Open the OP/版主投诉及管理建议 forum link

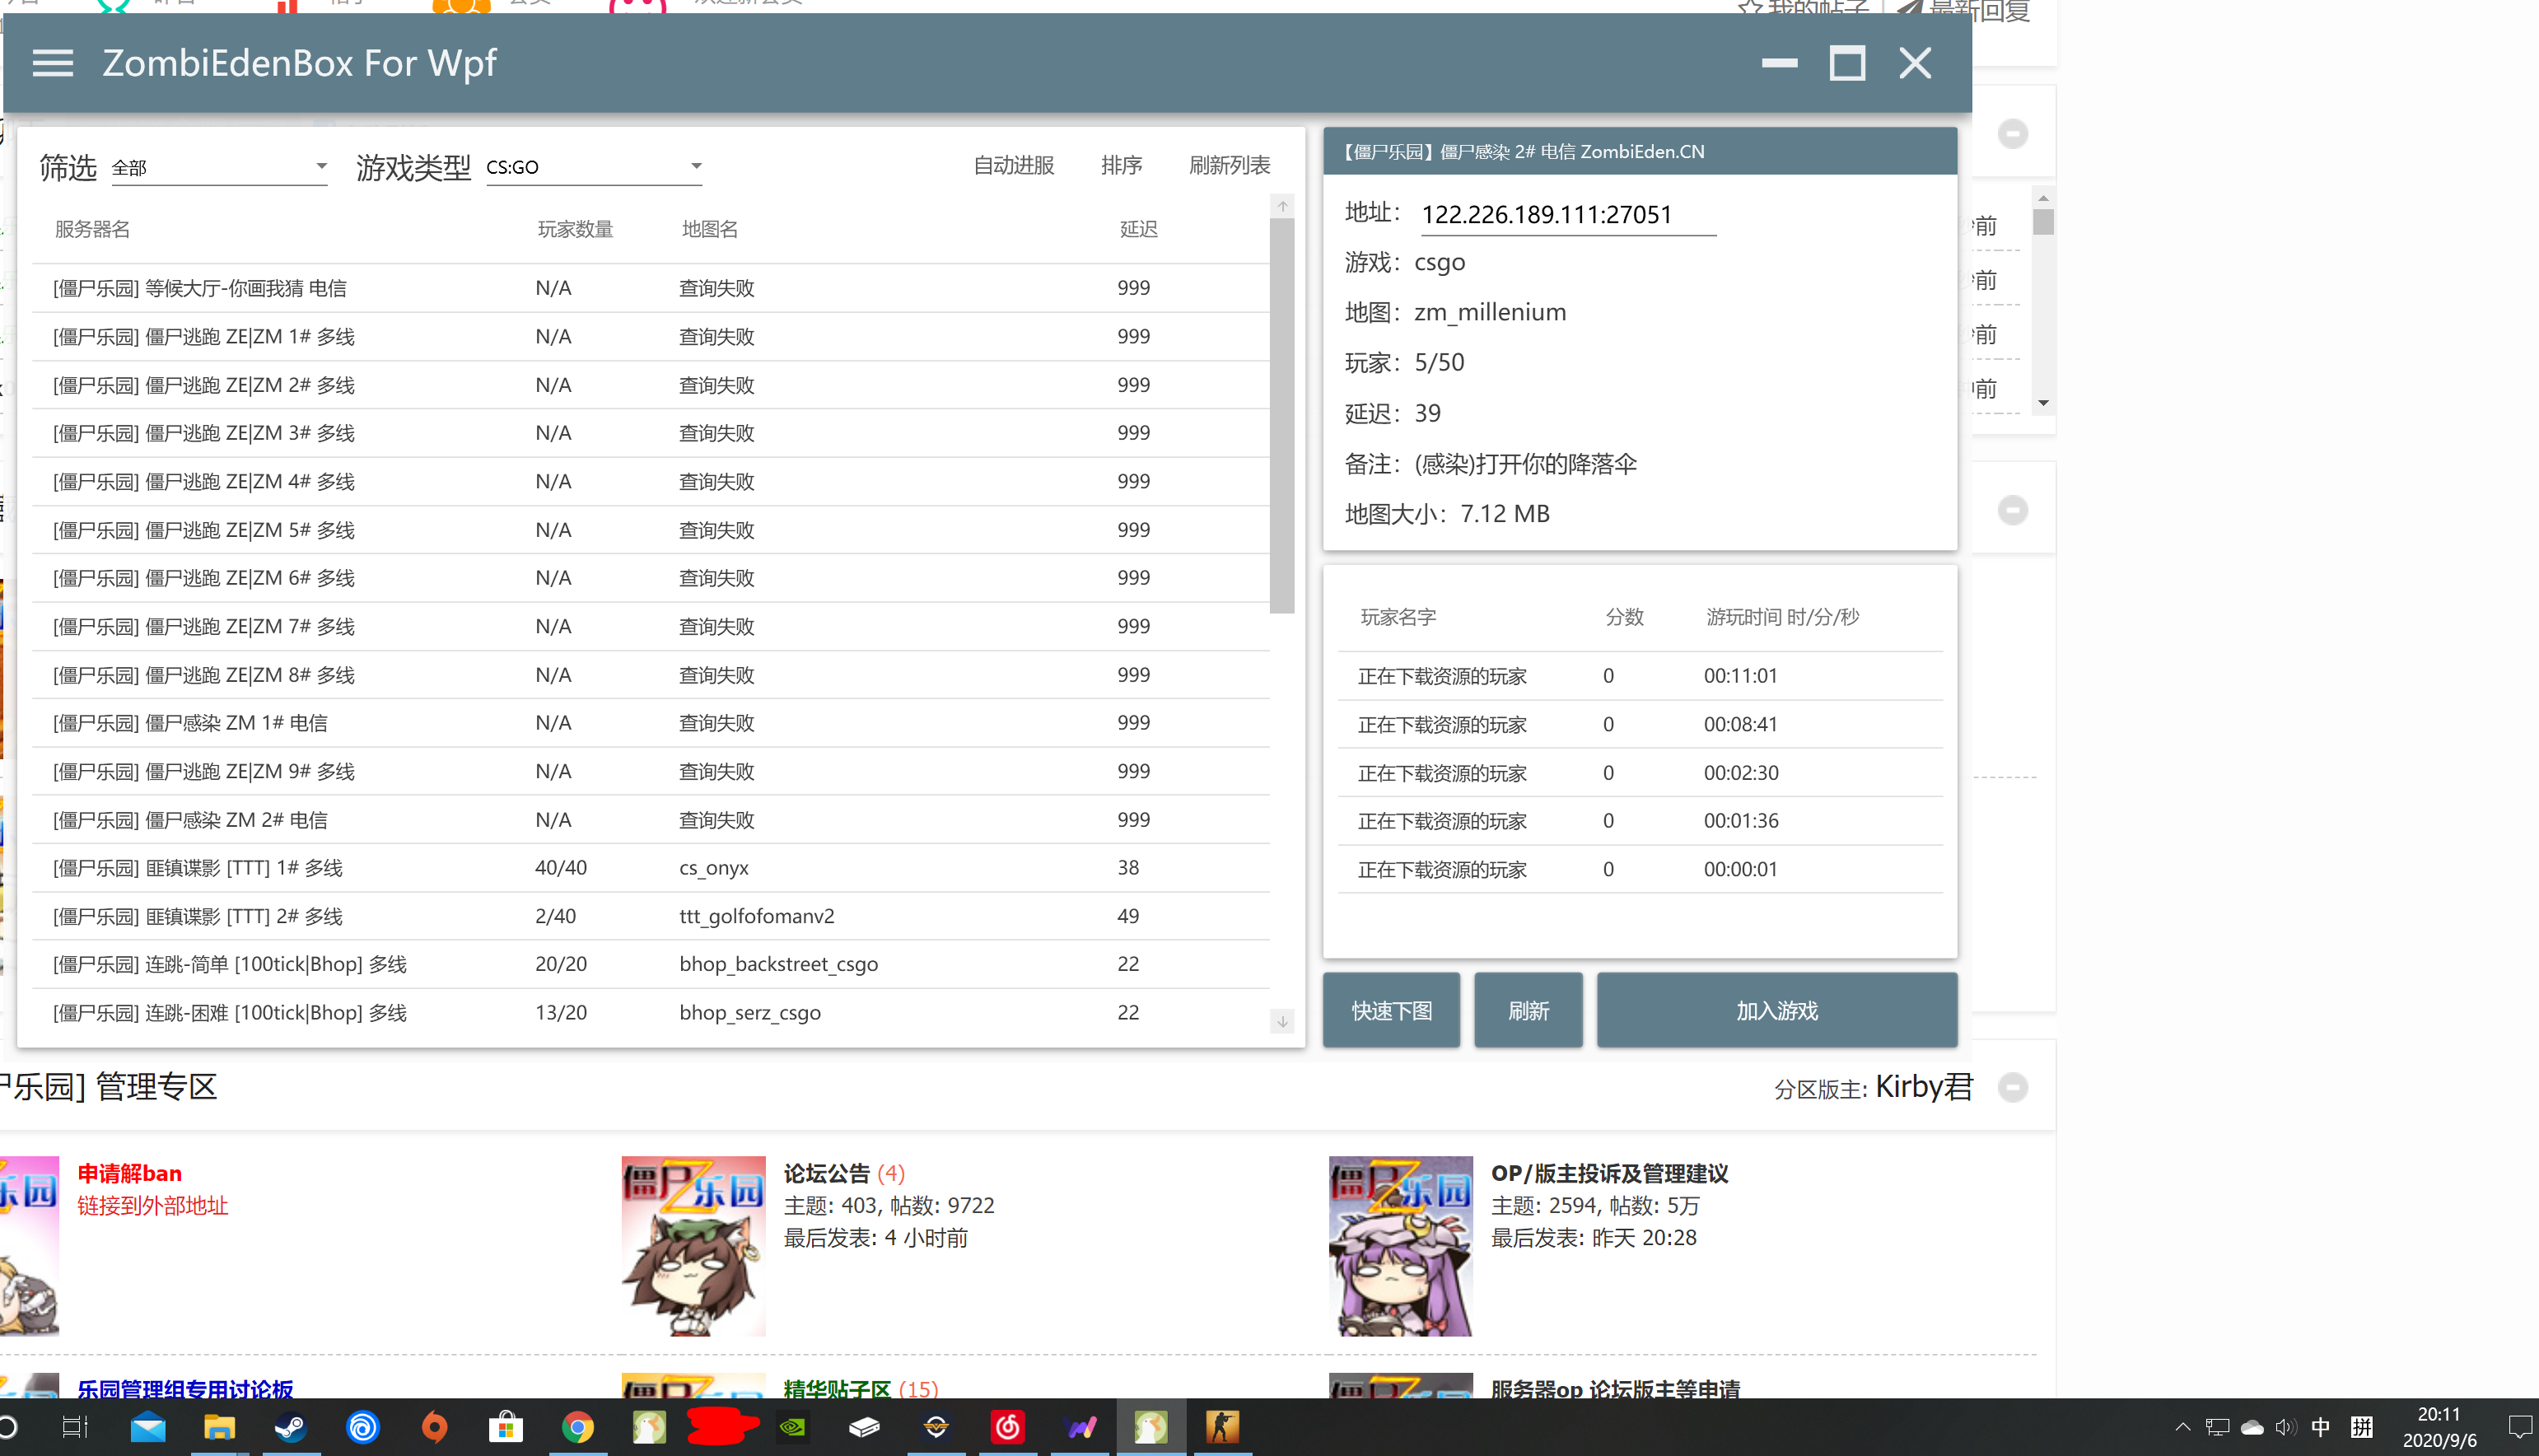click(1609, 1173)
